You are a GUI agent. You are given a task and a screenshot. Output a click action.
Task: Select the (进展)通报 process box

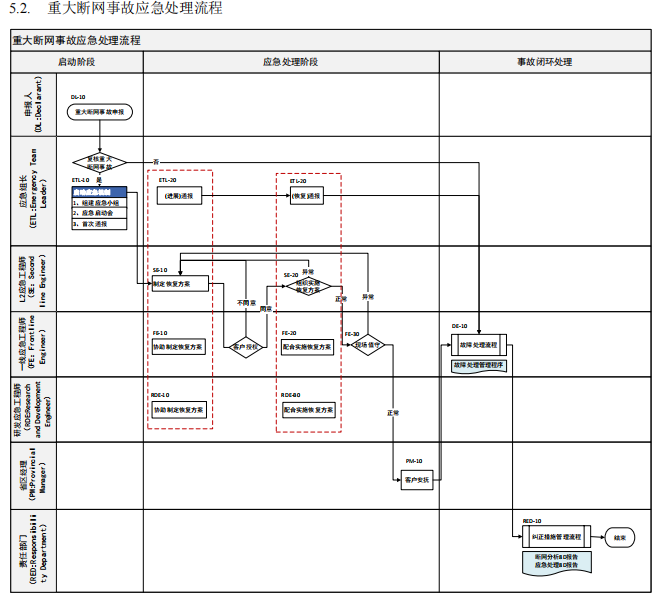tap(179, 196)
